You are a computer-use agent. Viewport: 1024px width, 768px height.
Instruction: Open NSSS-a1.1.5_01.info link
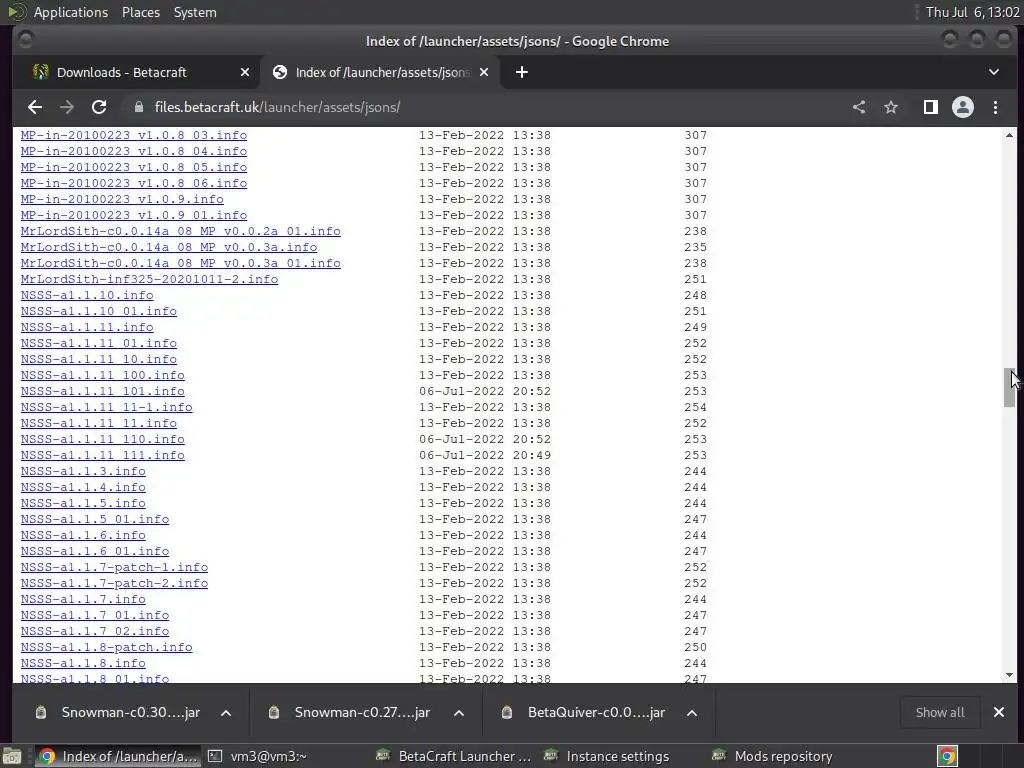[95, 519]
